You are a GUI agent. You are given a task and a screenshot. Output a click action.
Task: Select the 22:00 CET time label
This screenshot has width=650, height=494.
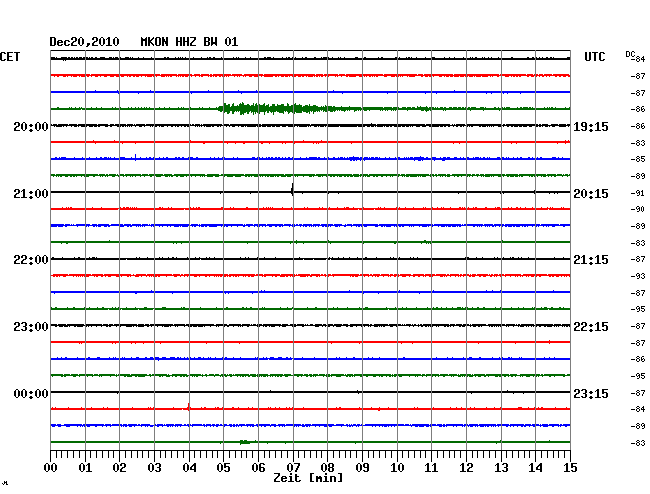point(31,260)
